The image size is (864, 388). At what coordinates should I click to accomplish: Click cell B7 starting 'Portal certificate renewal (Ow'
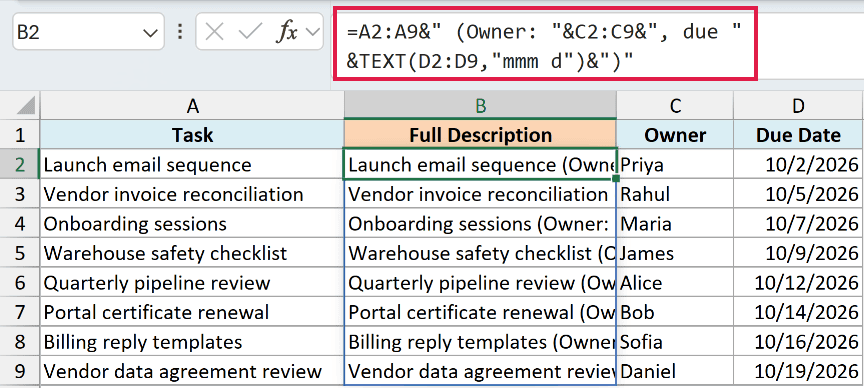[x=480, y=312]
